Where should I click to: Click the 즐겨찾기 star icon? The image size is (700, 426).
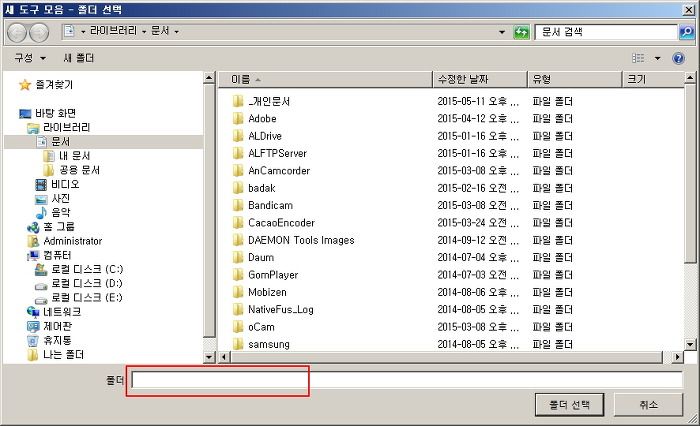coord(25,84)
